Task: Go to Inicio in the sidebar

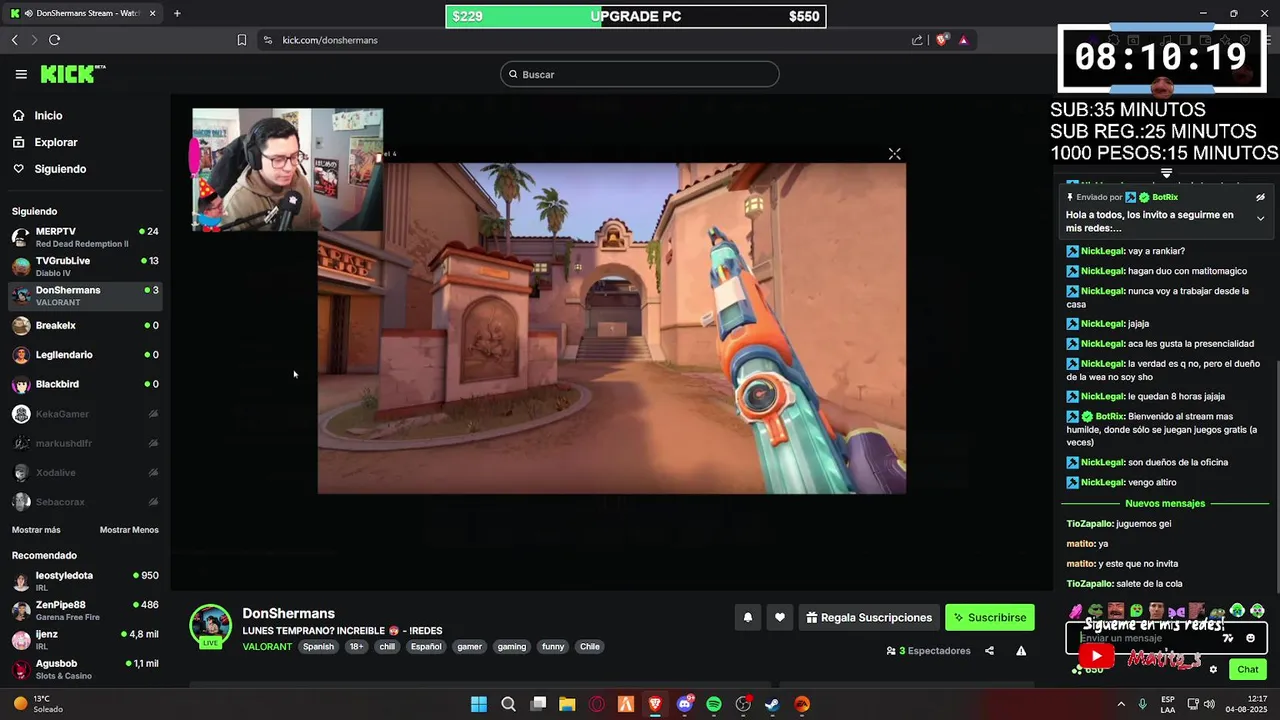Action: (48, 116)
